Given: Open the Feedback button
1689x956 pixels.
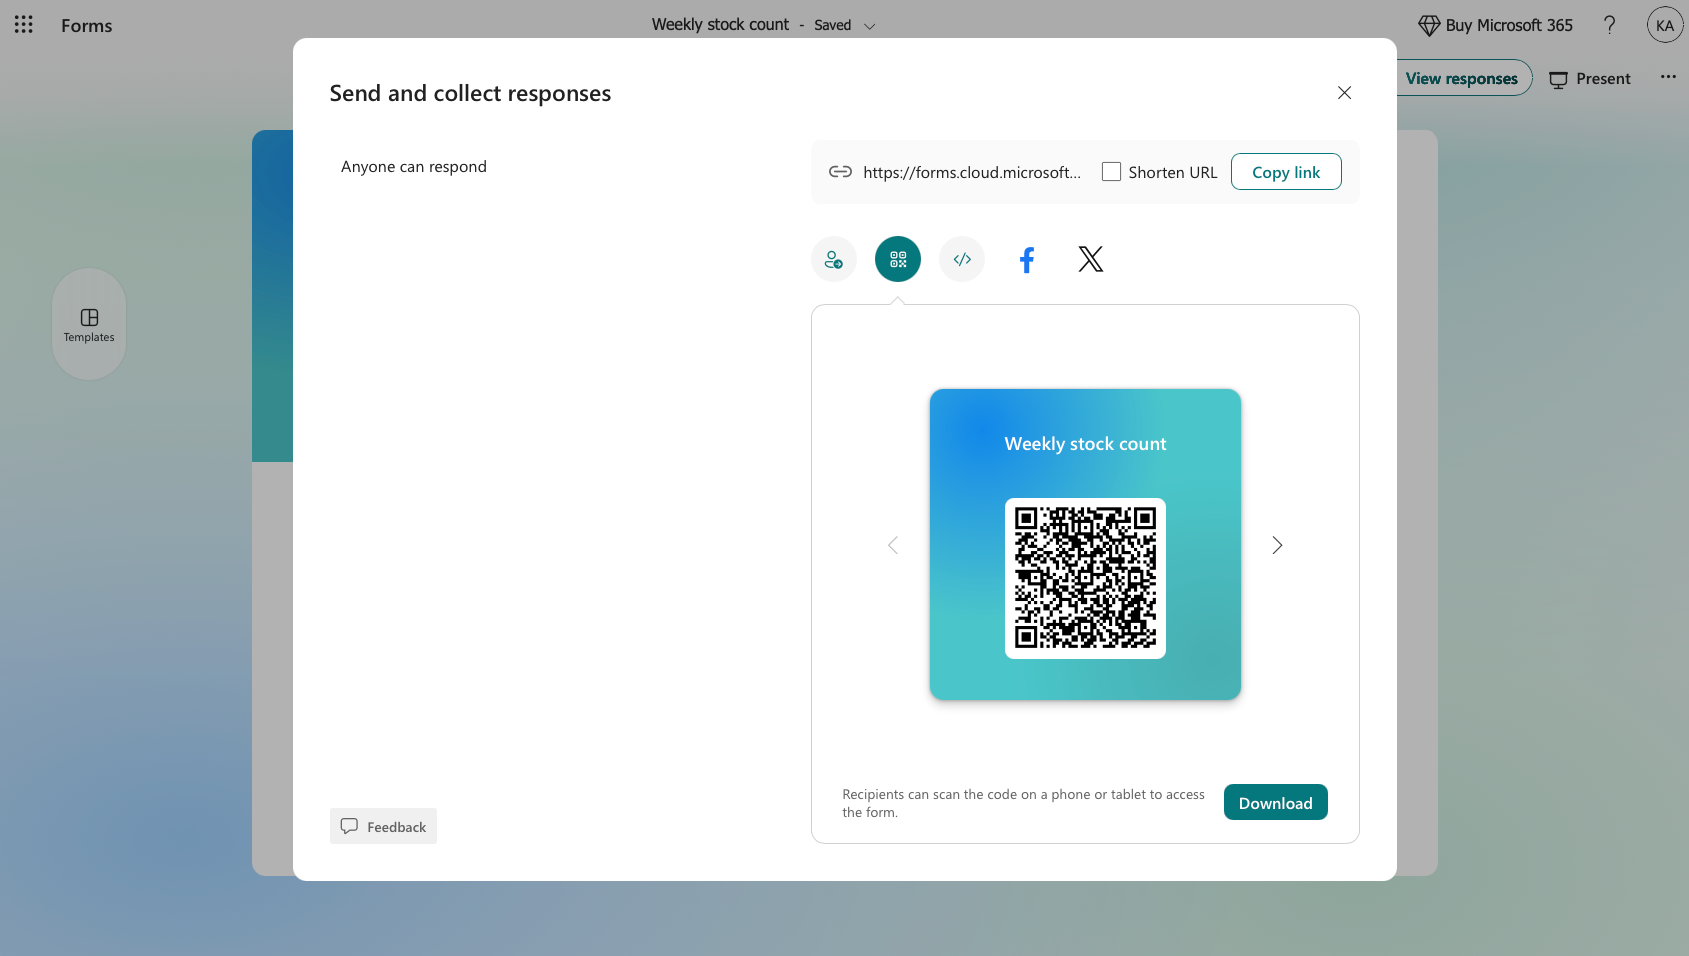Looking at the screenshot, I should click(383, 826).
